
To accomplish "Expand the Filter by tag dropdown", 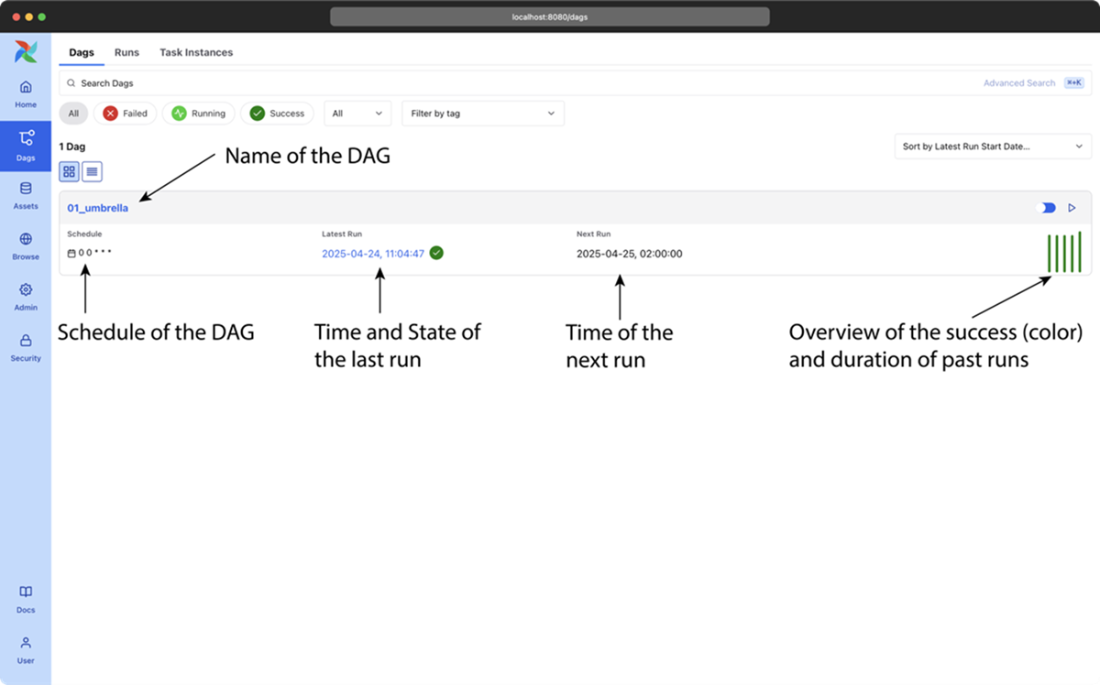I will 482,114.
